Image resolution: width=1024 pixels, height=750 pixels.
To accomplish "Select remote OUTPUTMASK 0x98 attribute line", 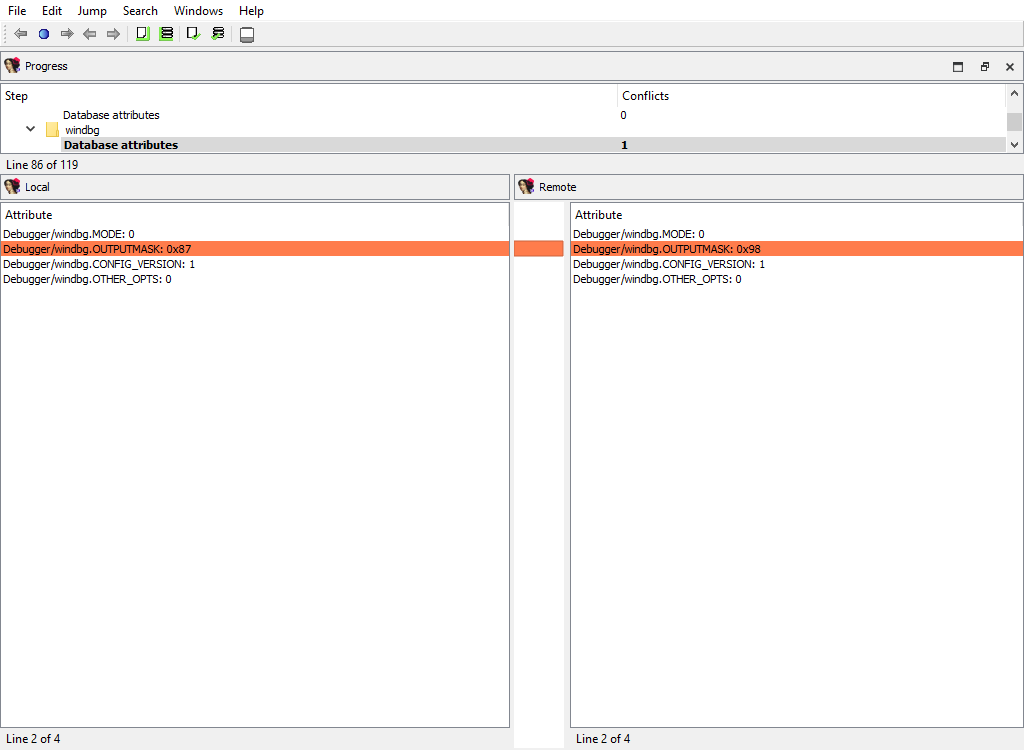I will click(667, 249).
